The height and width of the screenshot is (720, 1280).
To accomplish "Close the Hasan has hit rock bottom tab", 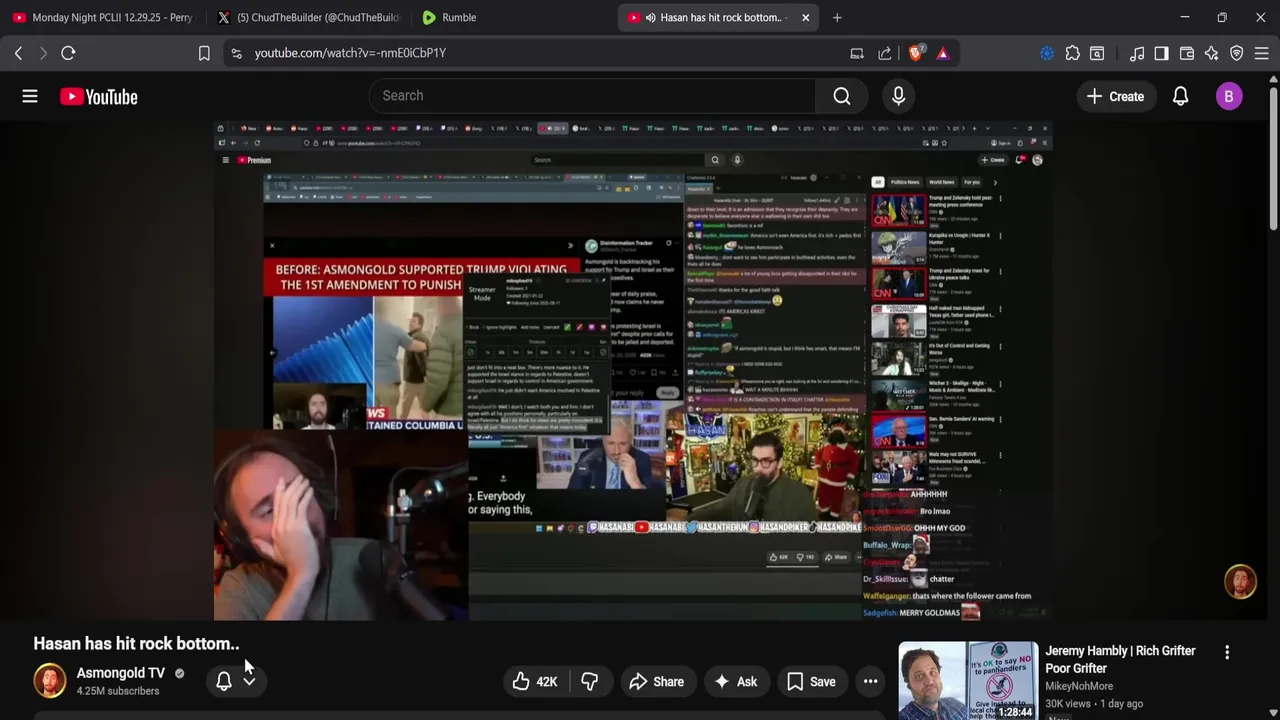I will 805,17.
